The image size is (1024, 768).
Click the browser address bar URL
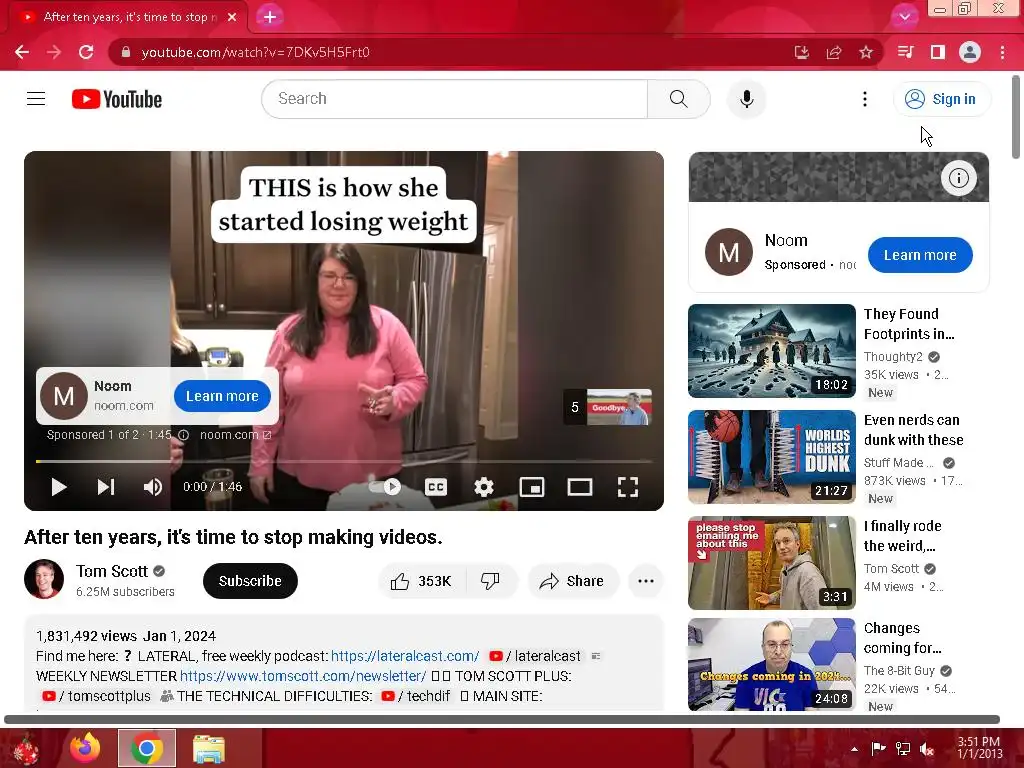(x=255, y=52)
